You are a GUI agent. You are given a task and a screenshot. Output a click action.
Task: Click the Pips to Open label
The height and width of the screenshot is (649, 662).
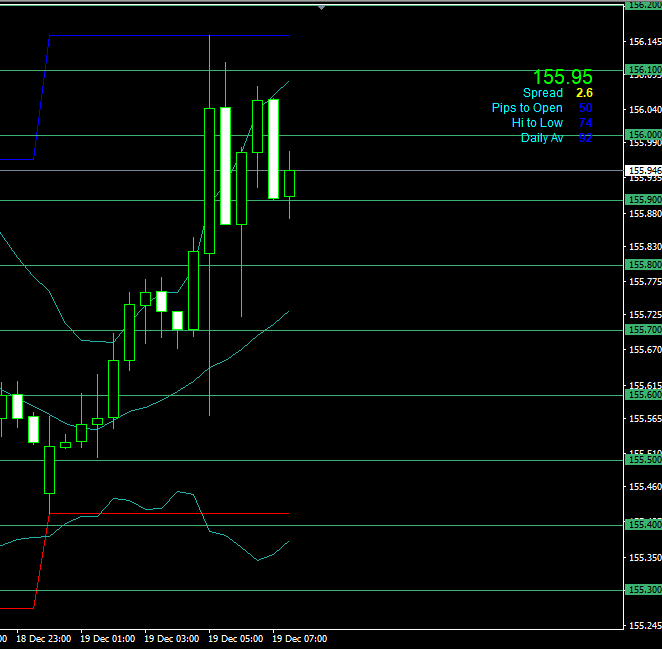click(527, 108)
